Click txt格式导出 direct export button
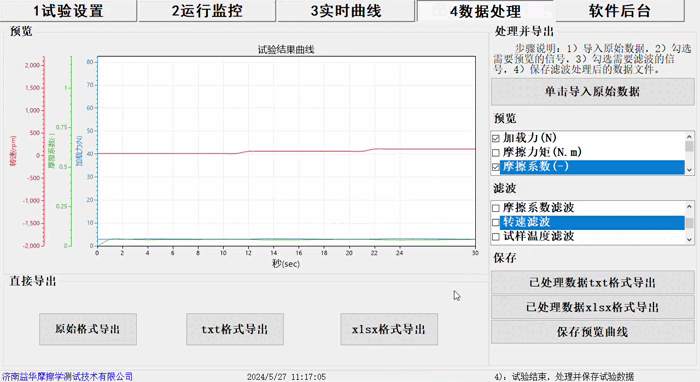700x382 pixels. (x=235, y=329)
